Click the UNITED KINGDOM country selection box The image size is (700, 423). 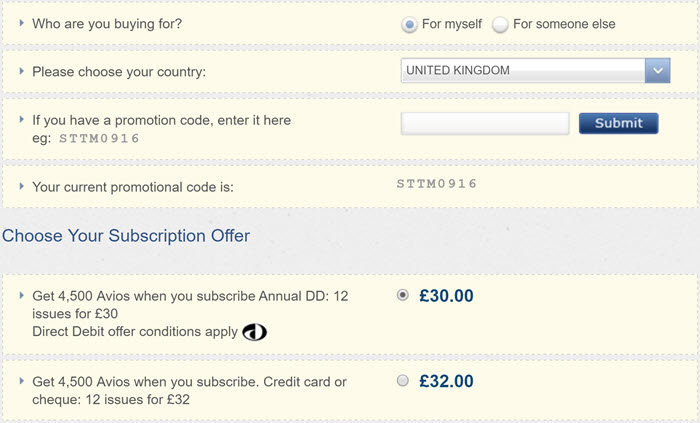pyautogui.click(x=535, y=70)
